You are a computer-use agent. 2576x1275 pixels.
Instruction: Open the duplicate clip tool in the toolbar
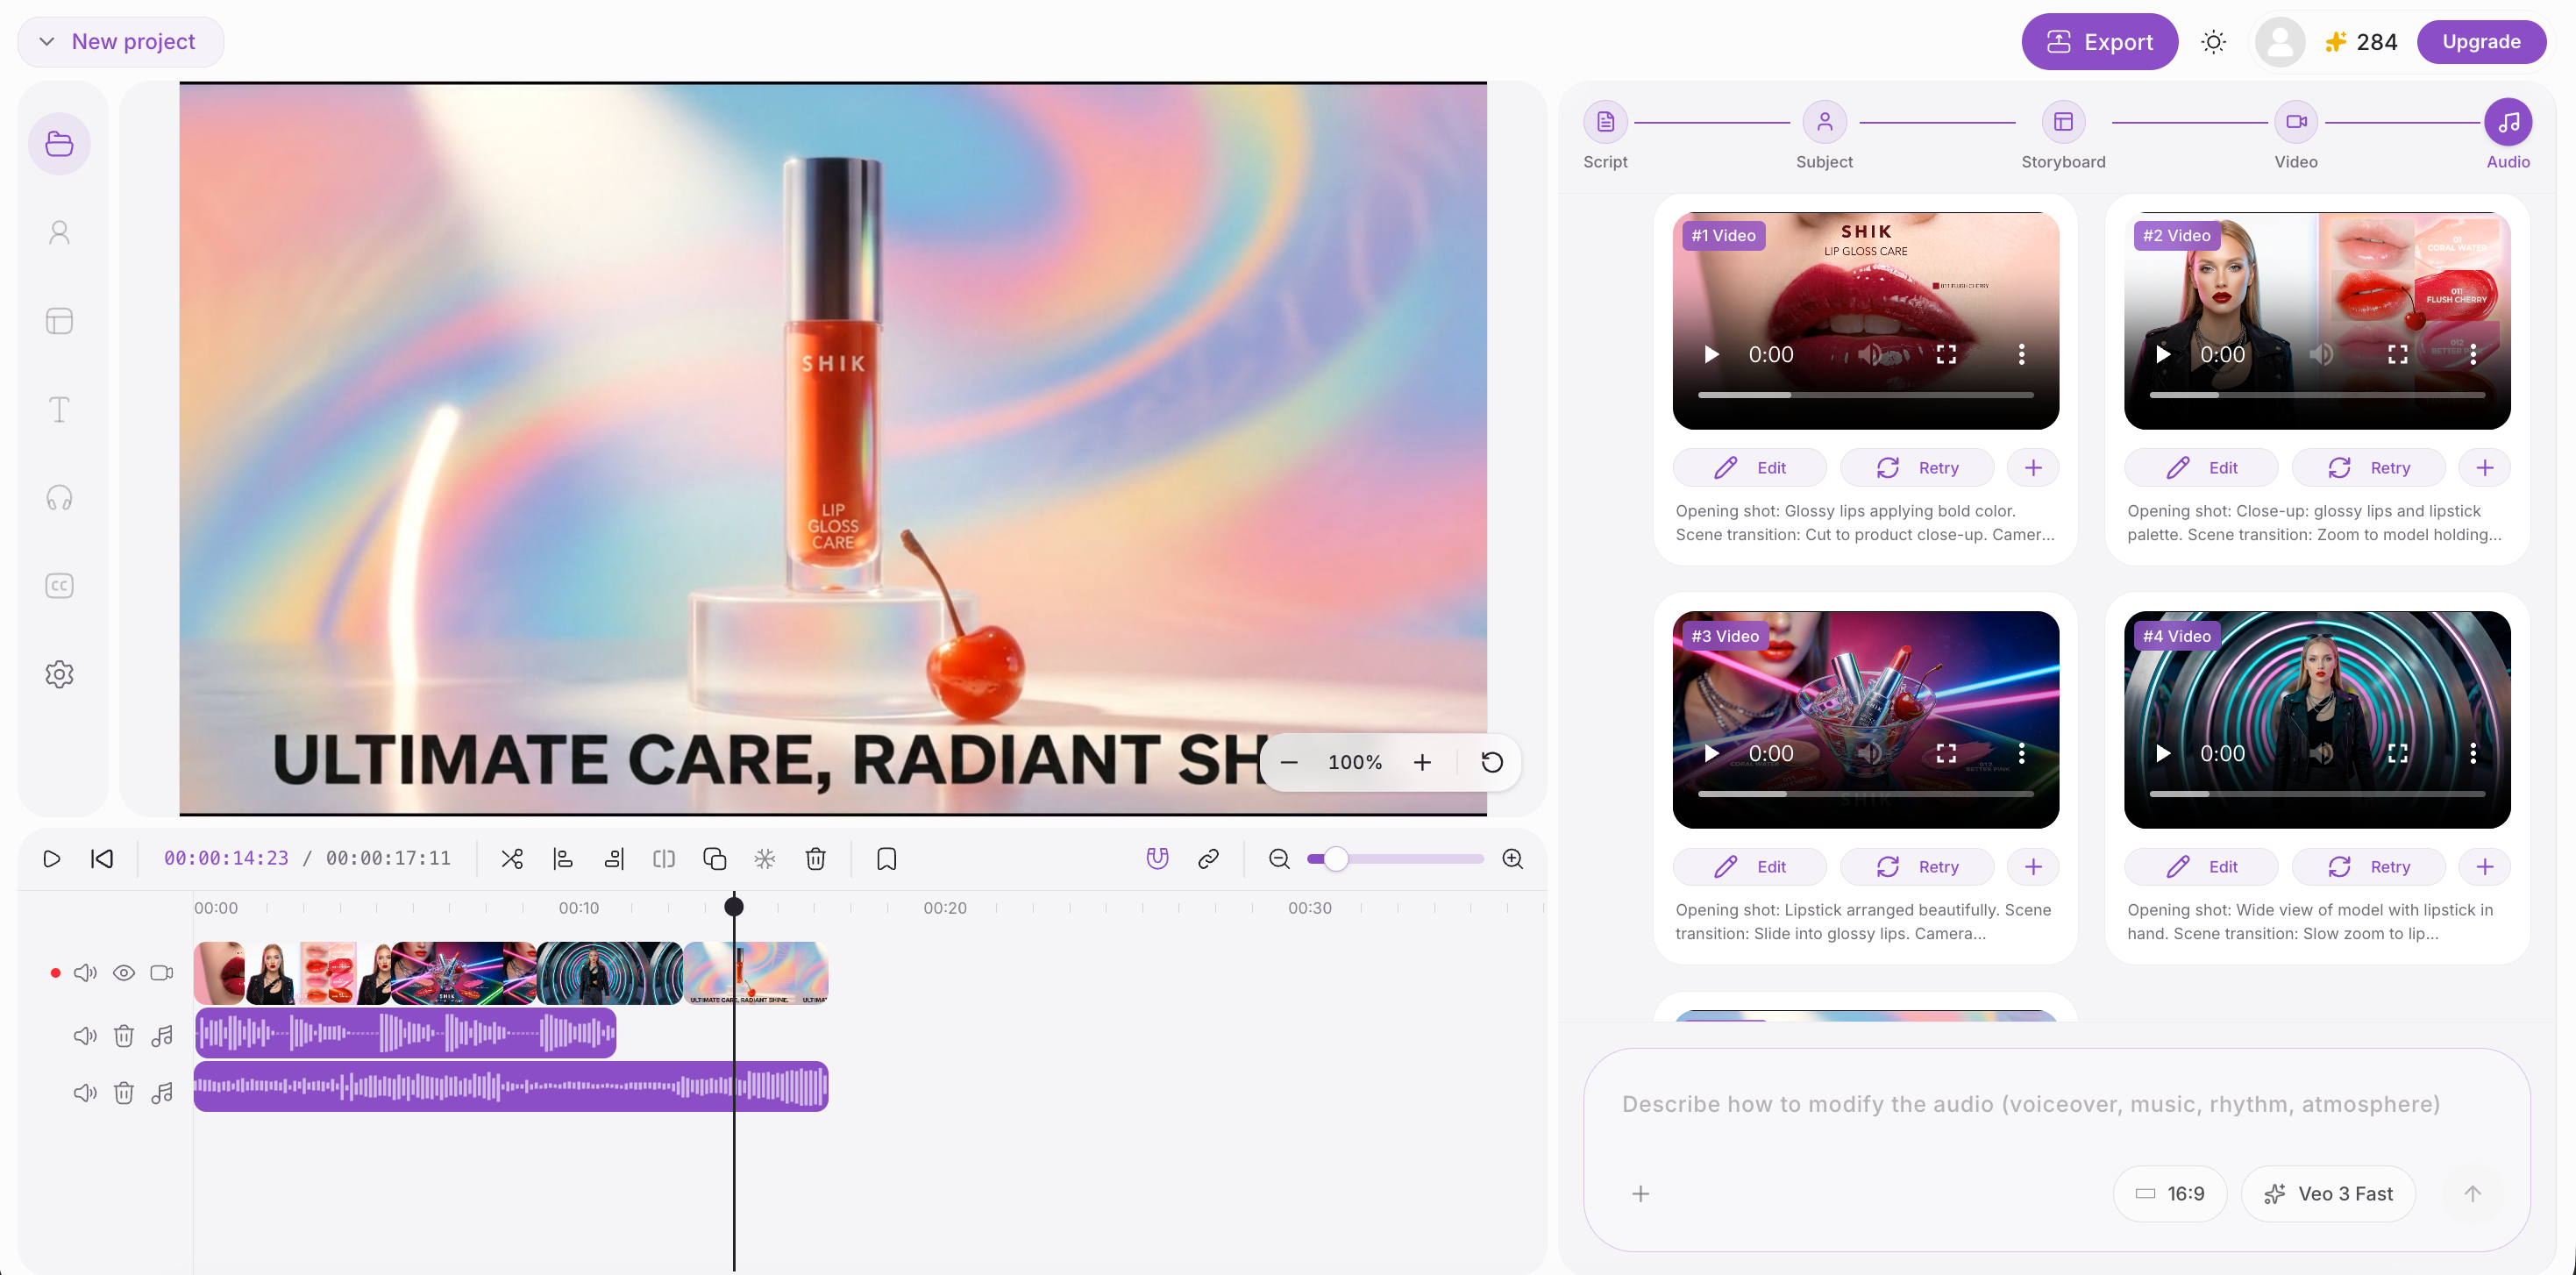click(714, 858)
